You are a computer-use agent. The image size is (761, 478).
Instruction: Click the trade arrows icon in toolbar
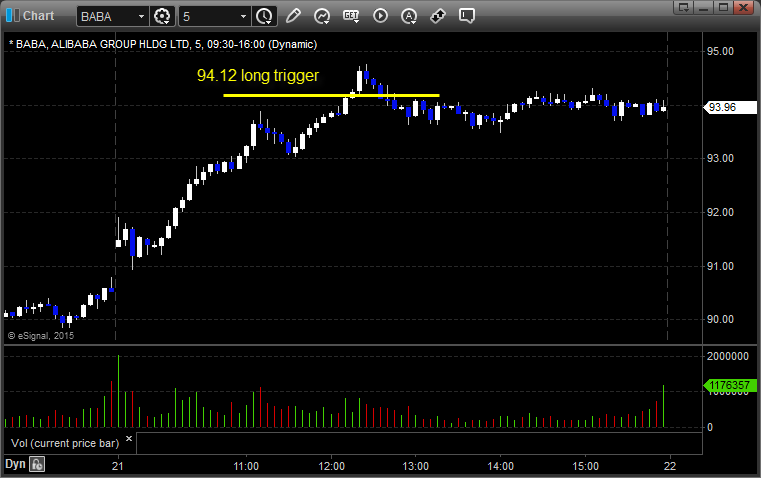point(438,16)
